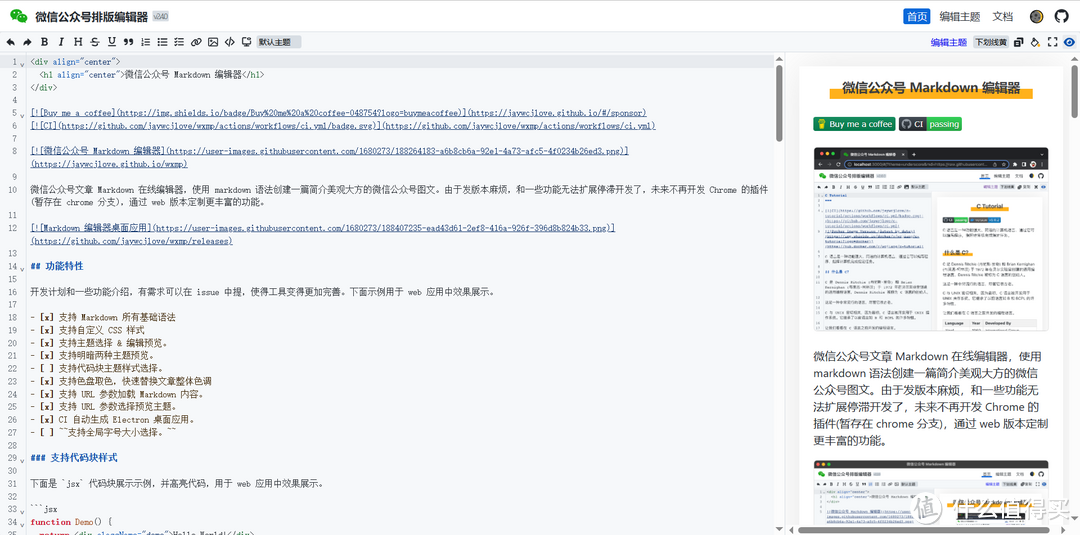Collapse the fold at line 14
The height and width of the screenshot is (535, 1080).
point(22,267)
